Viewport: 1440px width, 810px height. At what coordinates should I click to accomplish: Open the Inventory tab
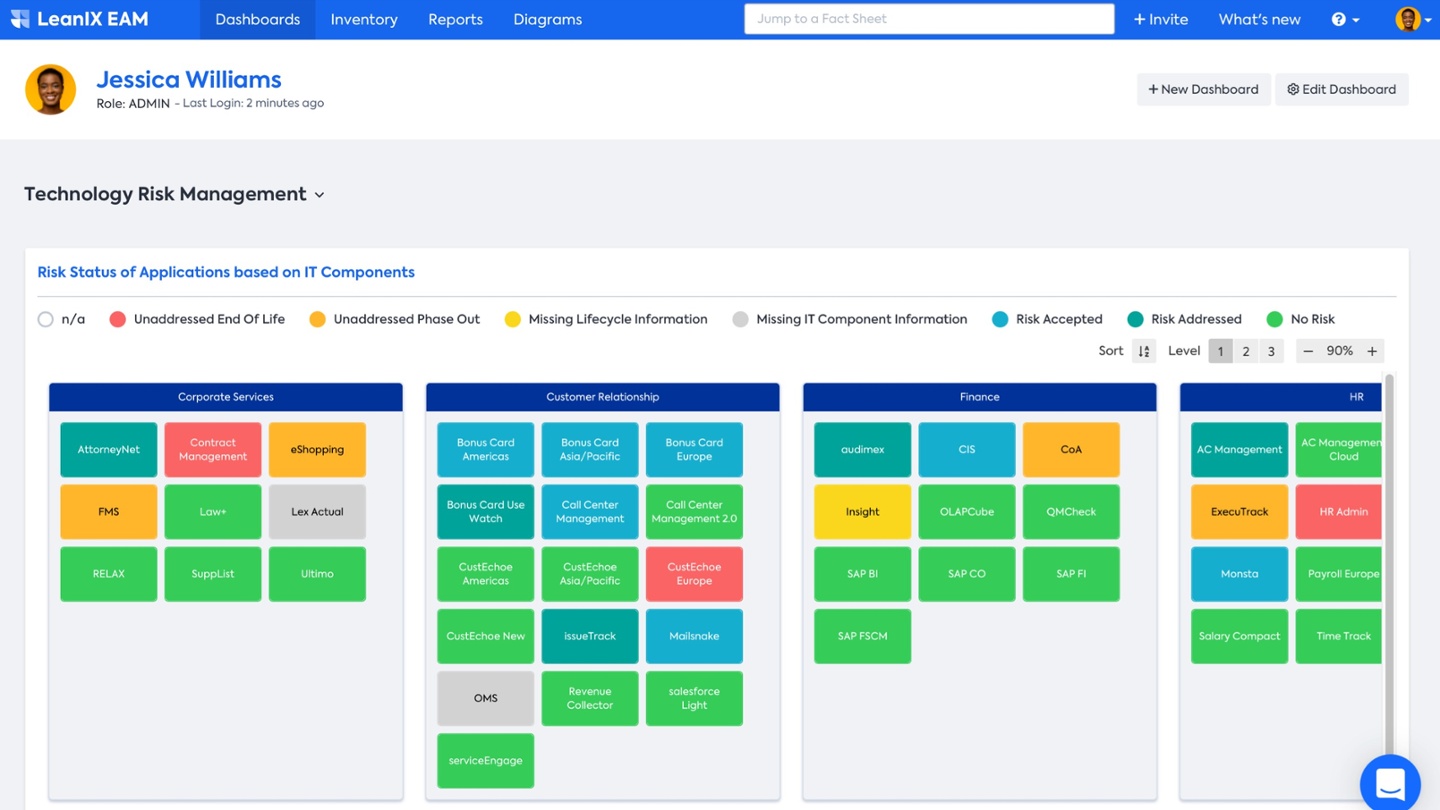click(x=364, y=19)
